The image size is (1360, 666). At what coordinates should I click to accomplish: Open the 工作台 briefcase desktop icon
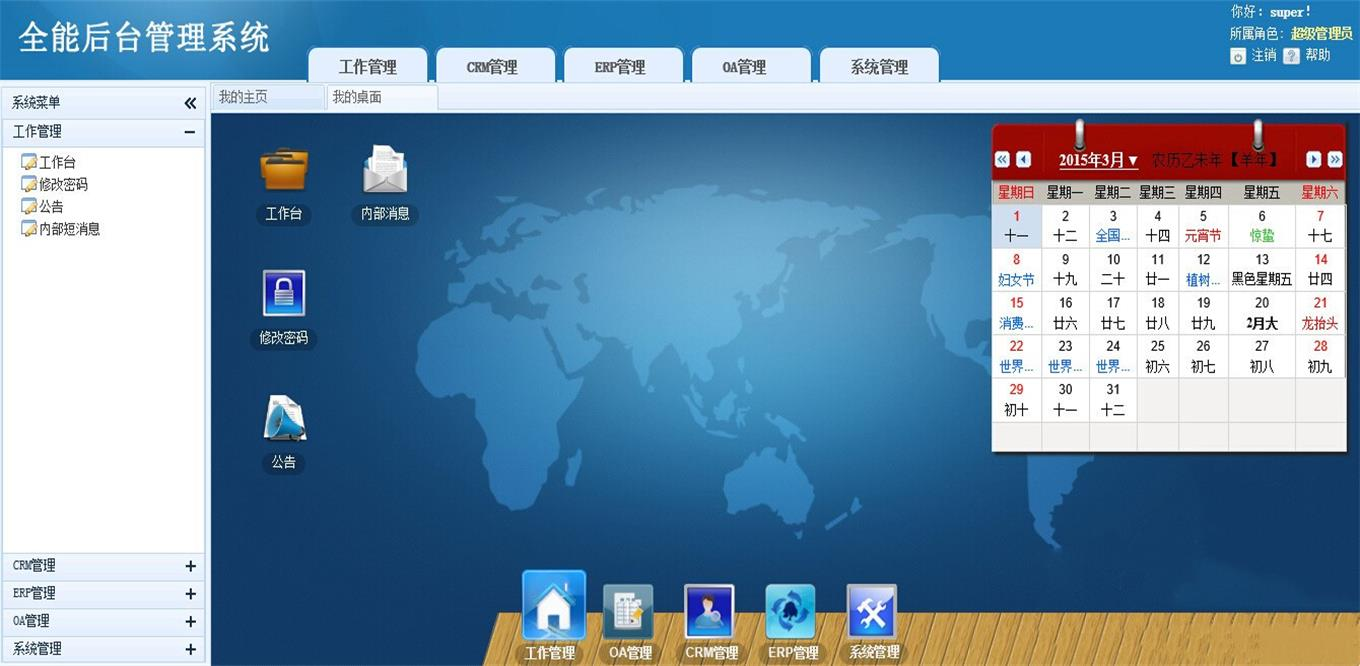[x=284, y=171]
